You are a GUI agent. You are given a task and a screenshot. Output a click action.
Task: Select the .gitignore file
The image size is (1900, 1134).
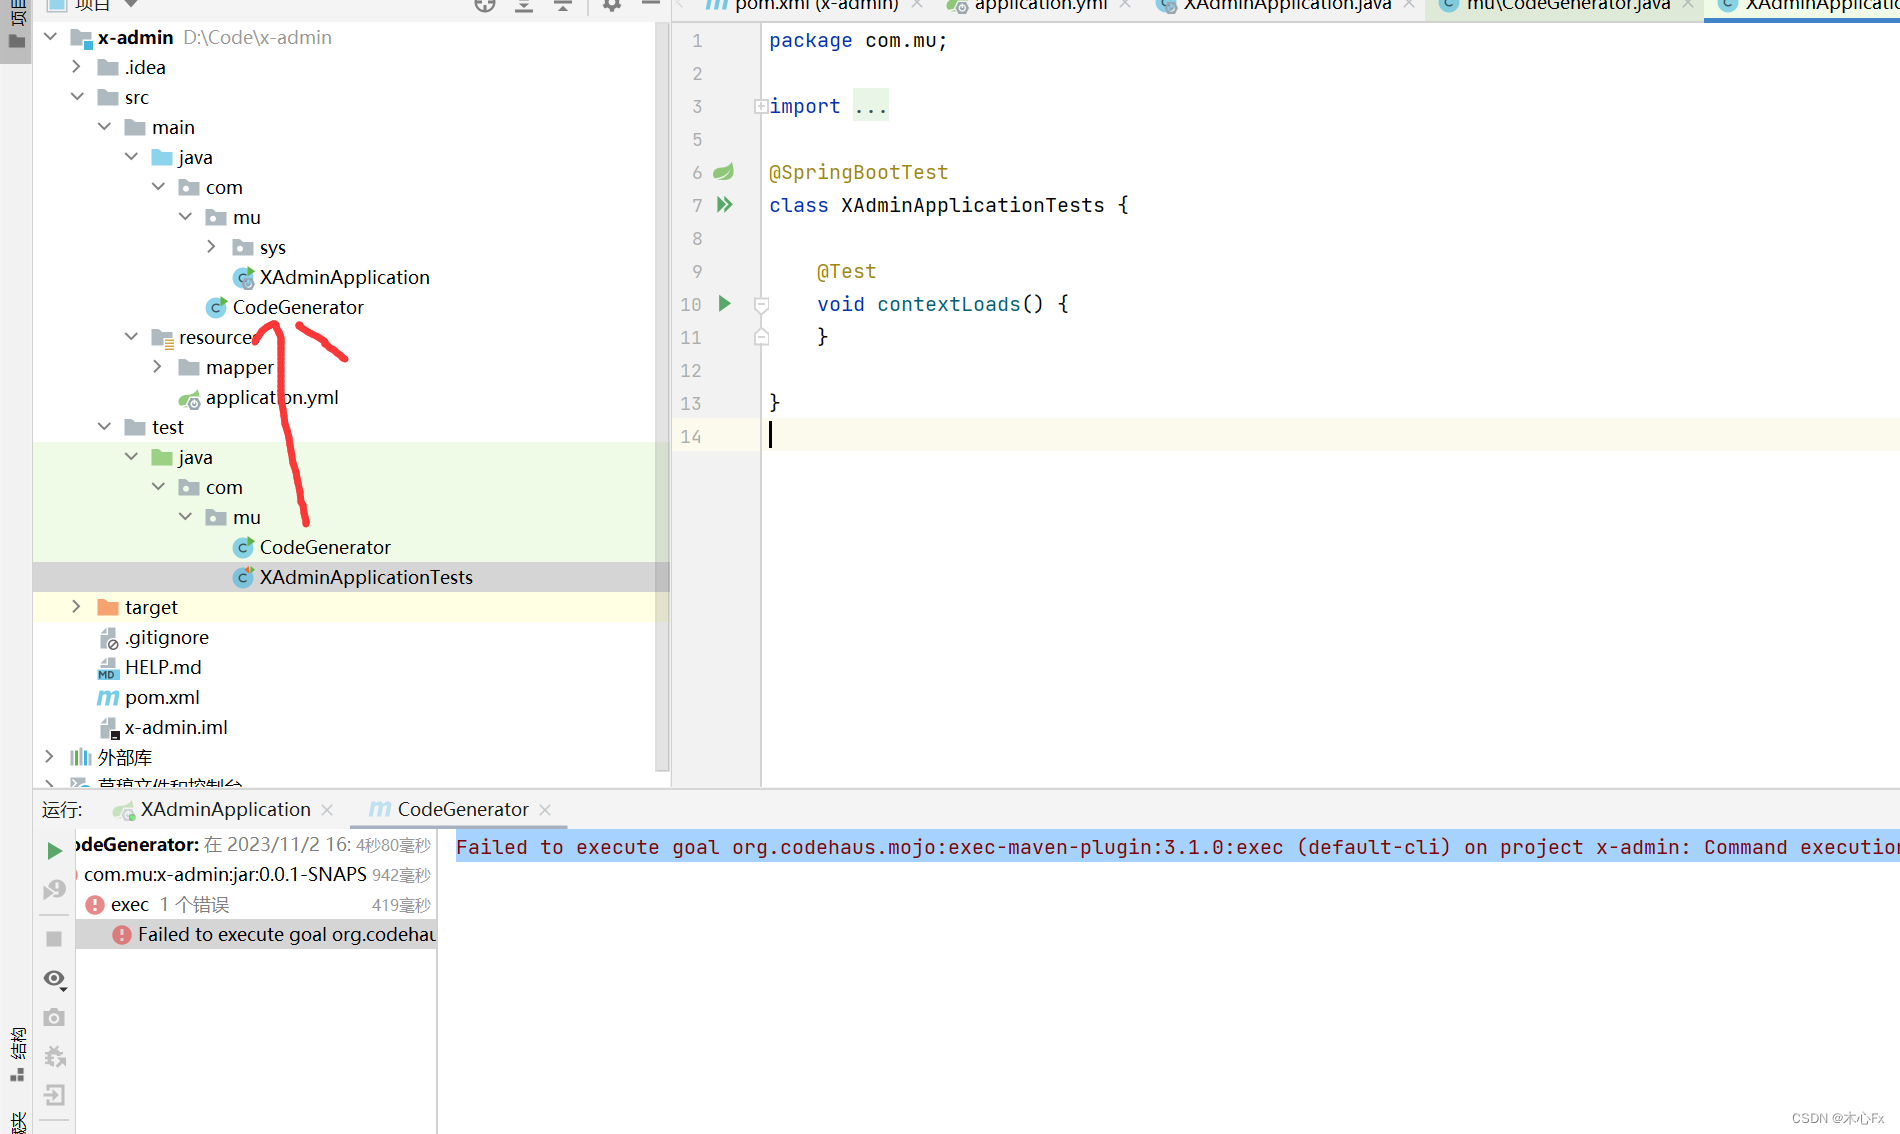click(x=166, y=637)
